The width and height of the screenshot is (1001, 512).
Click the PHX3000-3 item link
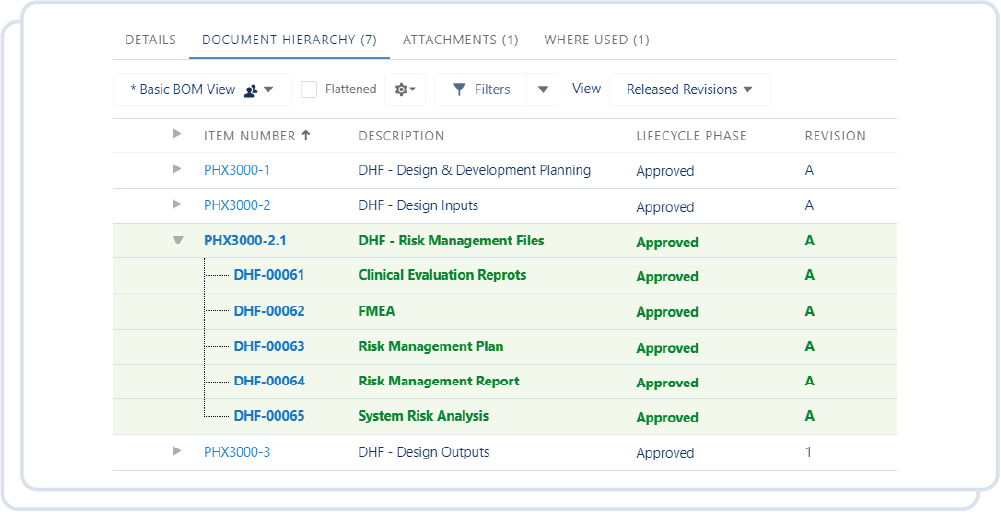click(237, 452)
